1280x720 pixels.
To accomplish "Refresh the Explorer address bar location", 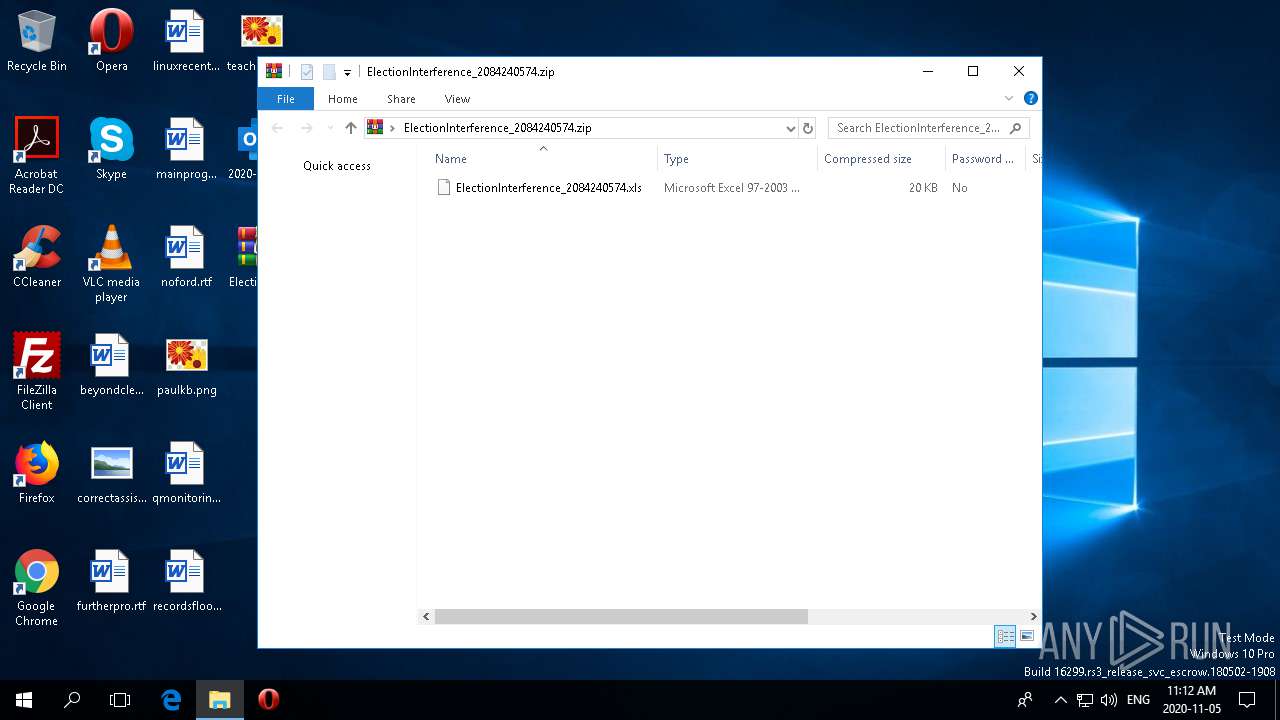I will 808,128.
